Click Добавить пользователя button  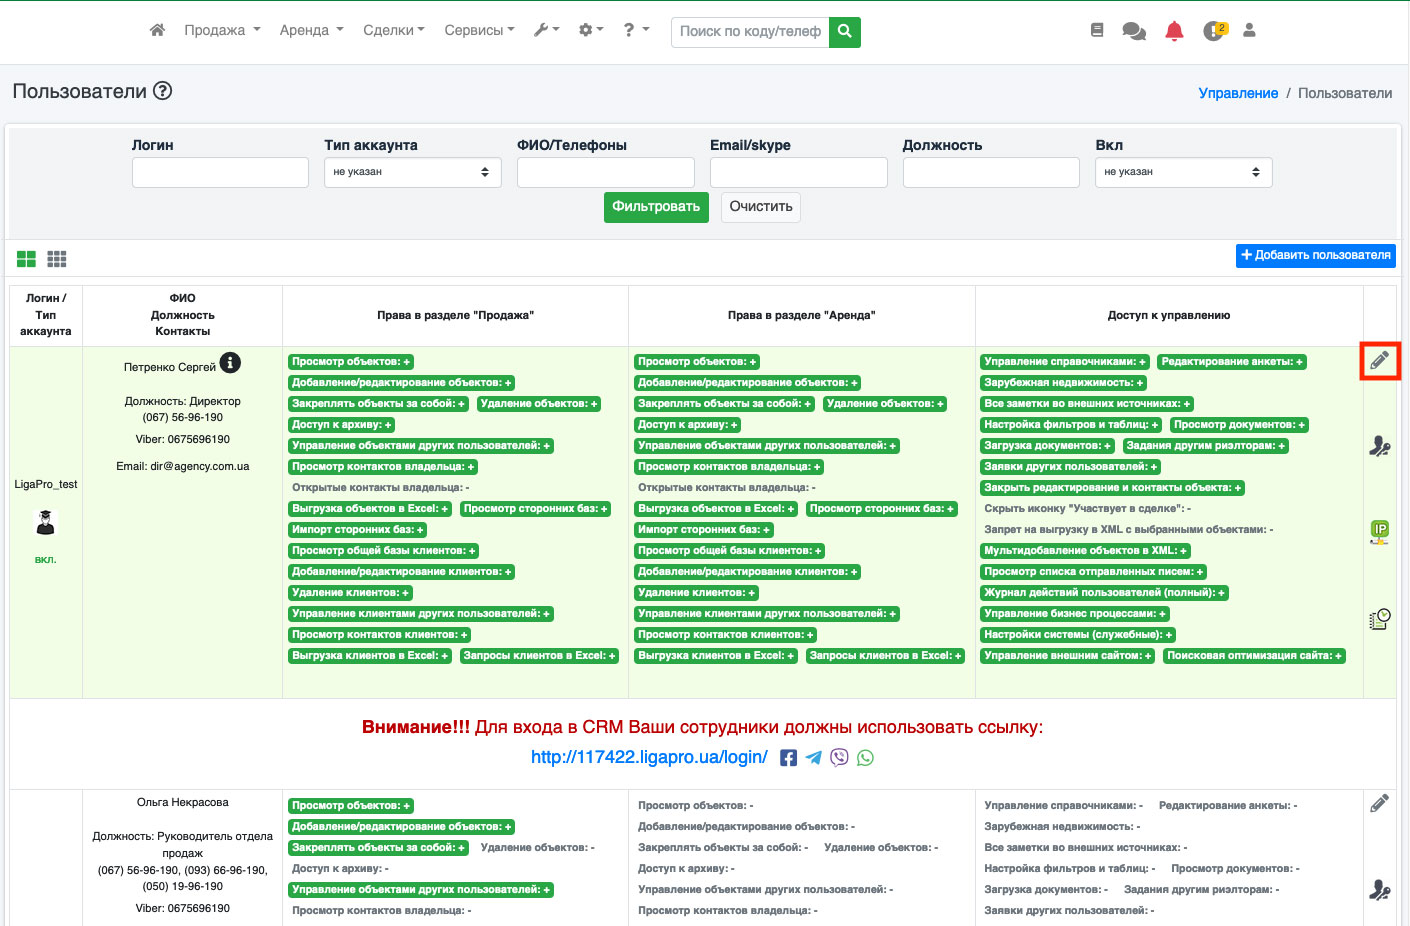click(x=1316, y=255)
